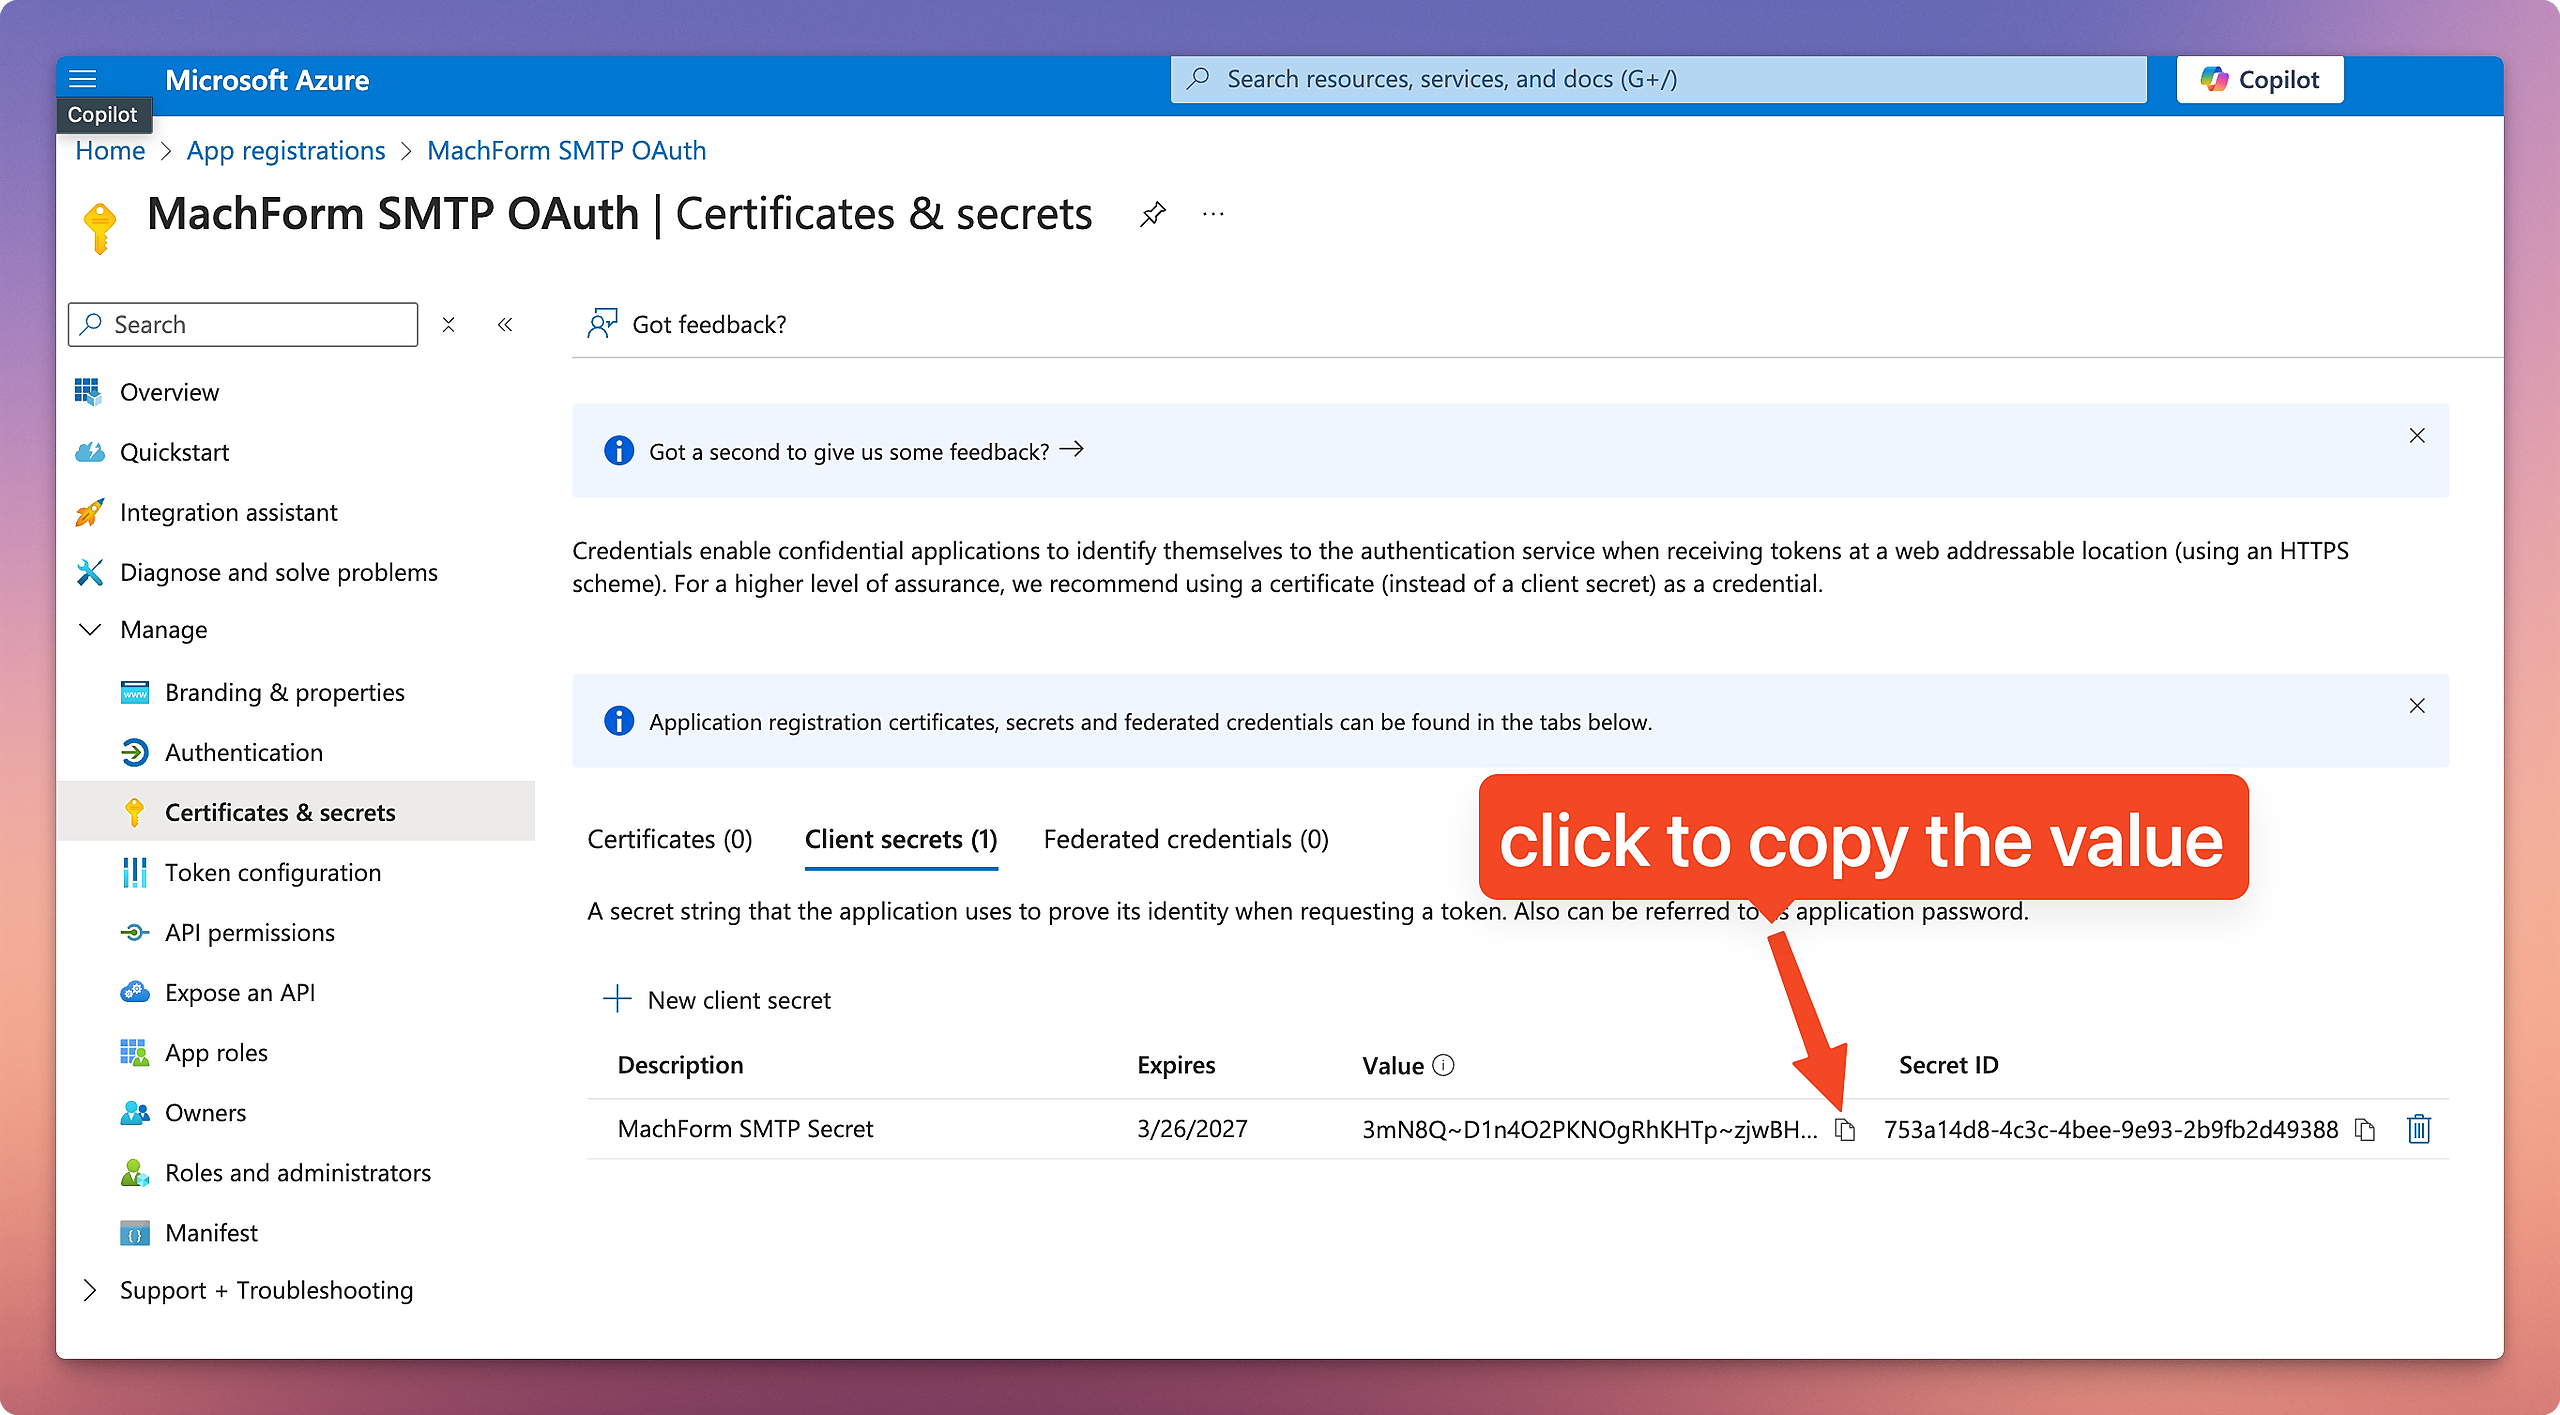View the Owners page
This screenshot has height=1415, width=2560.
205,1112
